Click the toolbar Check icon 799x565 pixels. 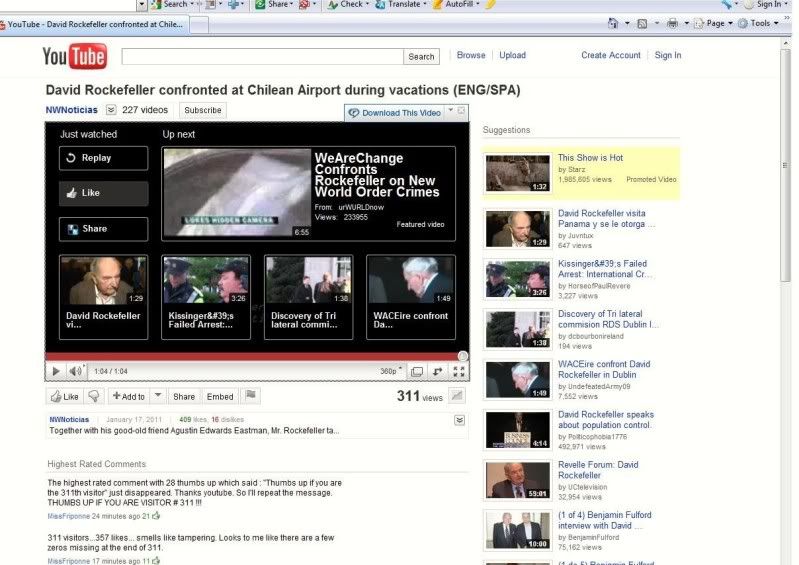tap(333, 5)
